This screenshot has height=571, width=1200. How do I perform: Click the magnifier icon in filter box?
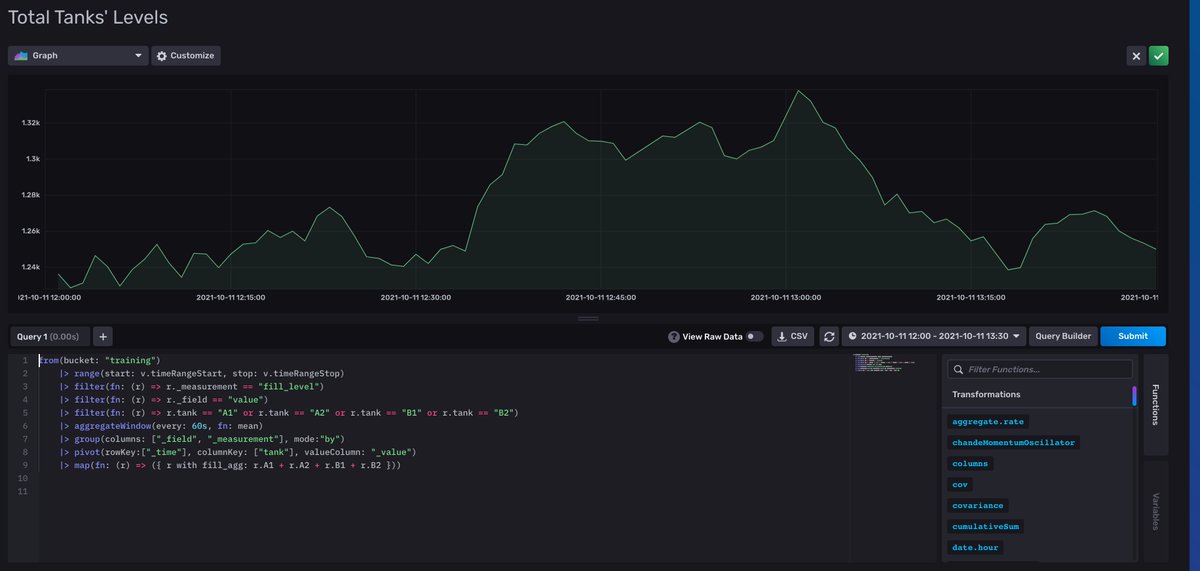[x=958, y=369]
